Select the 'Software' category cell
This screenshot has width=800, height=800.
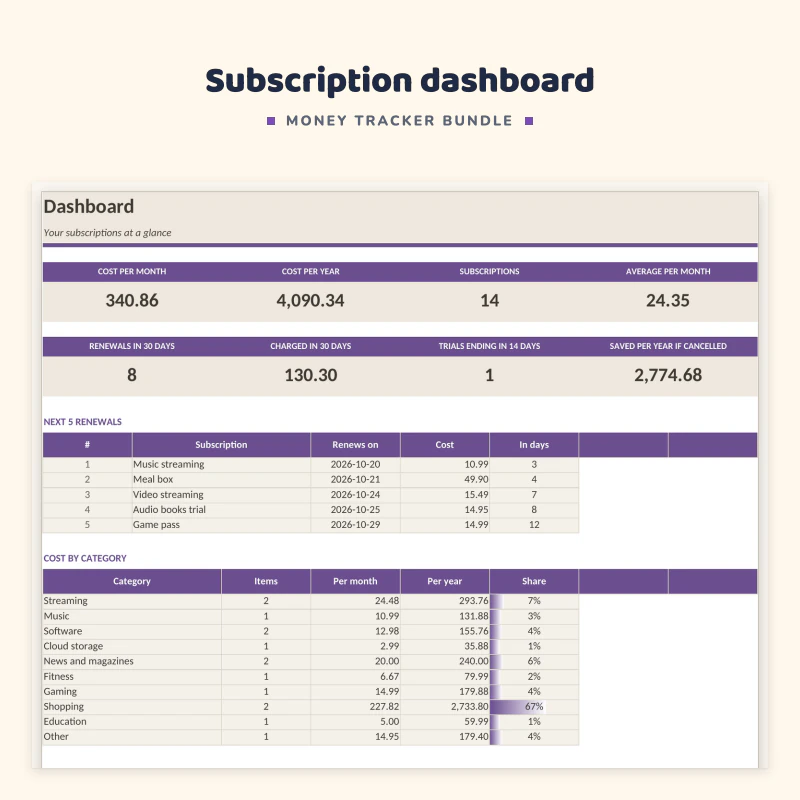(x=132, y=631)
